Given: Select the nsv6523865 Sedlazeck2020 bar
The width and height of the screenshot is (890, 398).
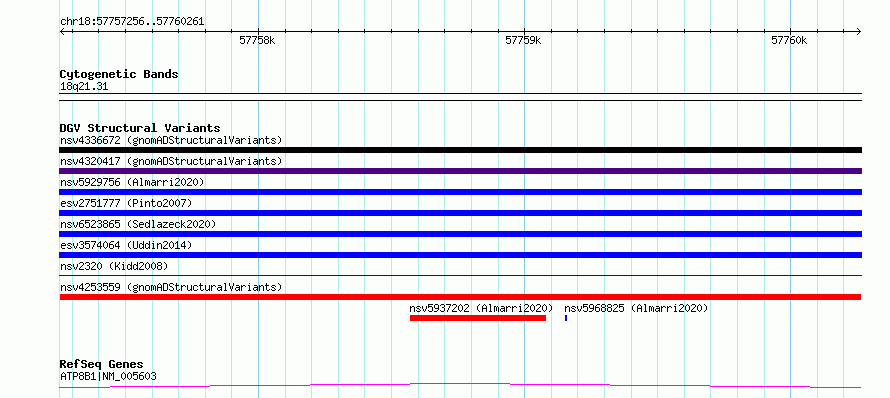Looking at the screenshot, I should 460,234.
